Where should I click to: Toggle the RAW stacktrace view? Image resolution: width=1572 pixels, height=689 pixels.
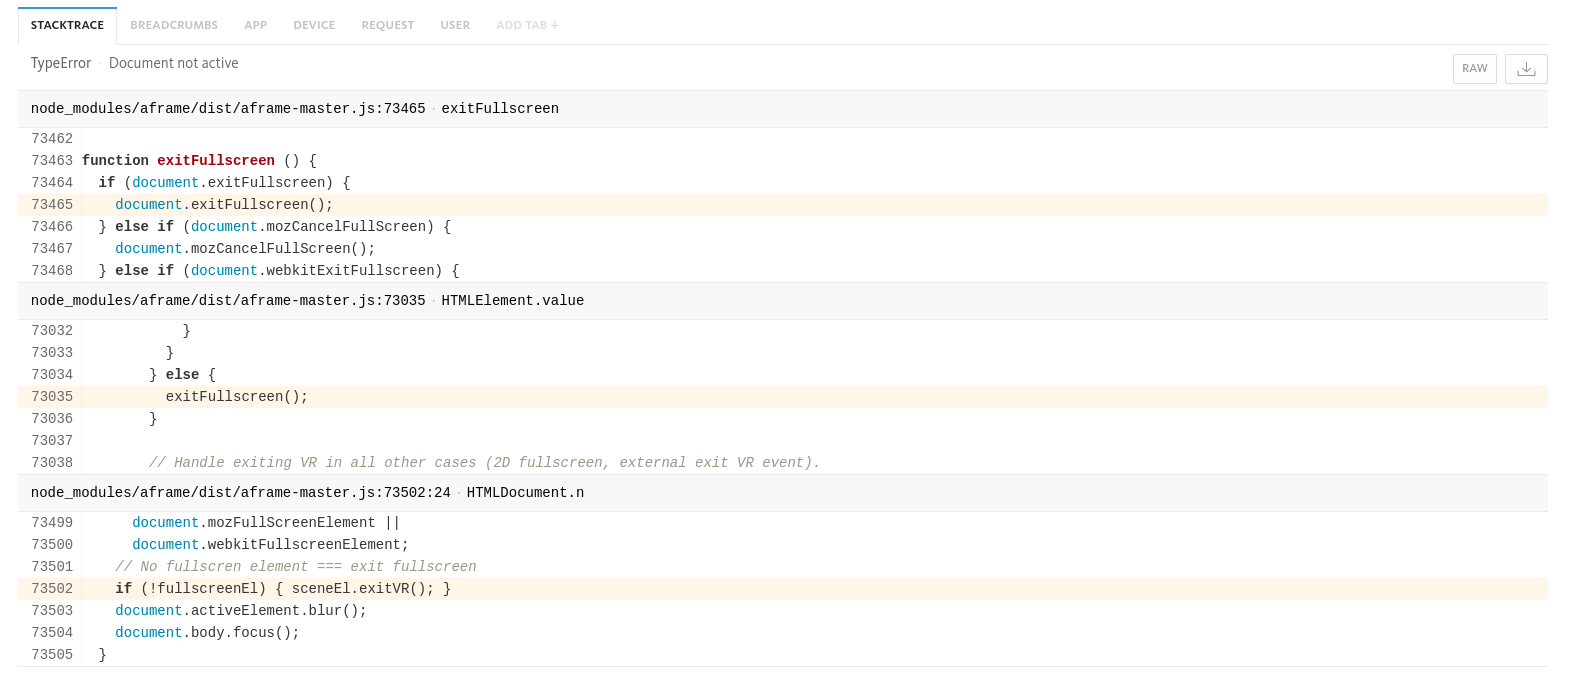pos(1474,69)
